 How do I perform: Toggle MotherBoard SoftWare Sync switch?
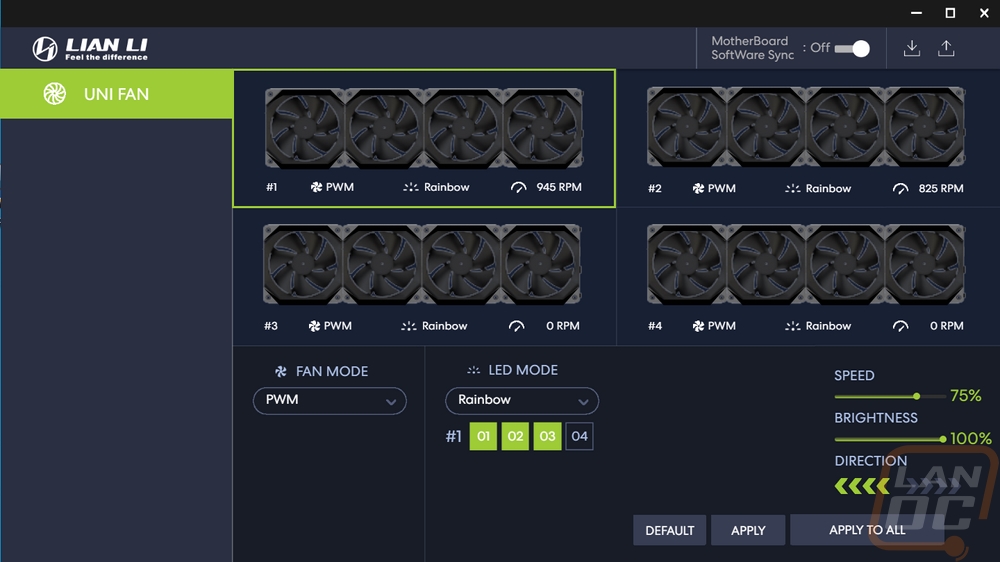[x=852, y=48]
